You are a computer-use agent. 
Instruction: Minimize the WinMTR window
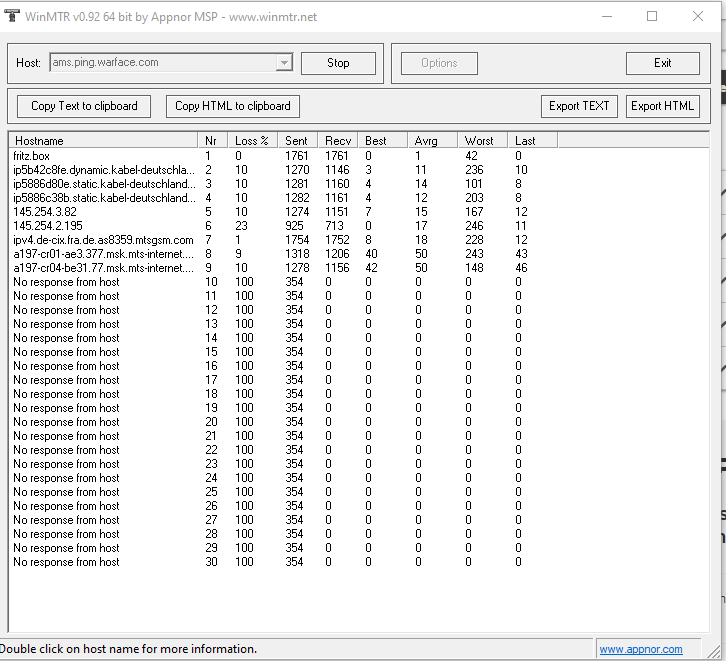607,16
